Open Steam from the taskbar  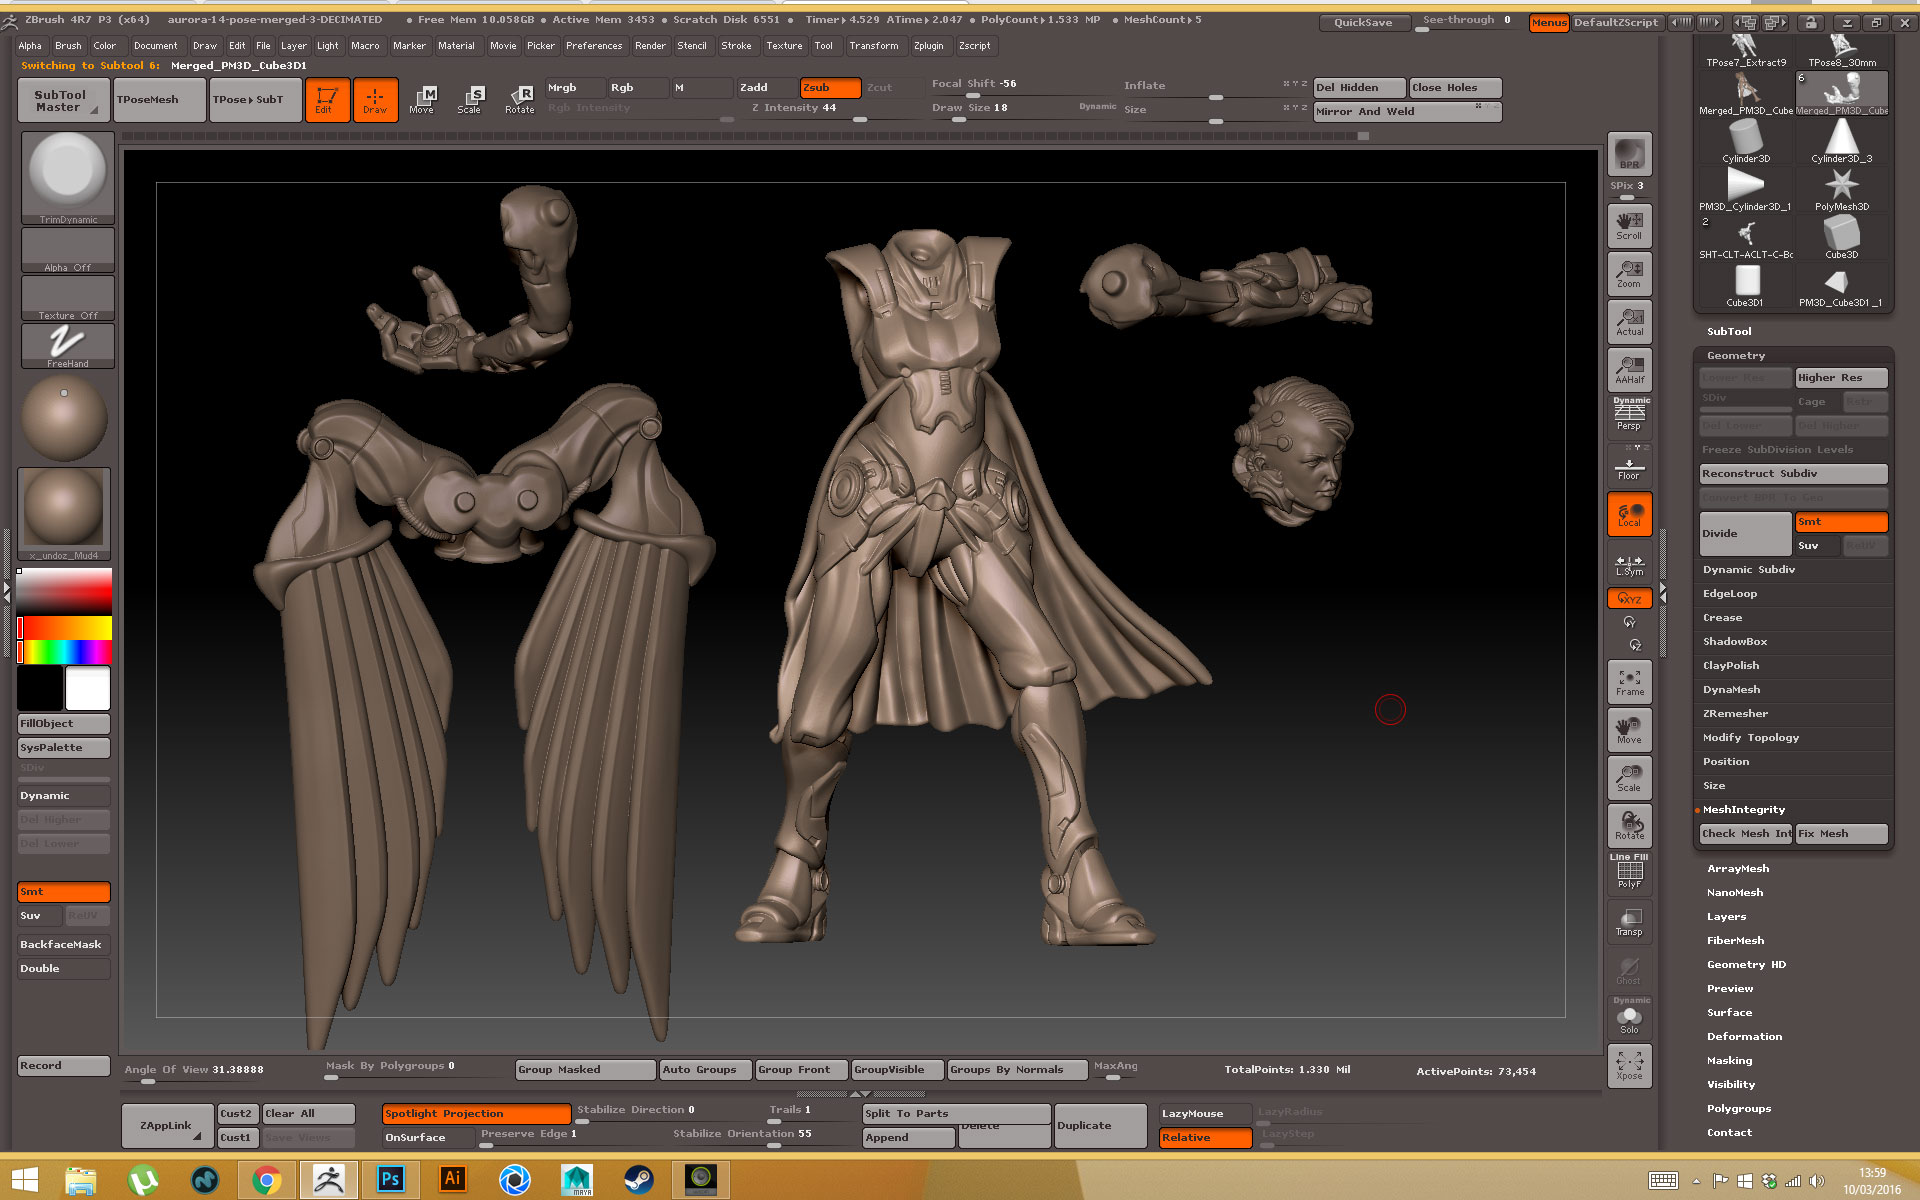pos(639,1179)
